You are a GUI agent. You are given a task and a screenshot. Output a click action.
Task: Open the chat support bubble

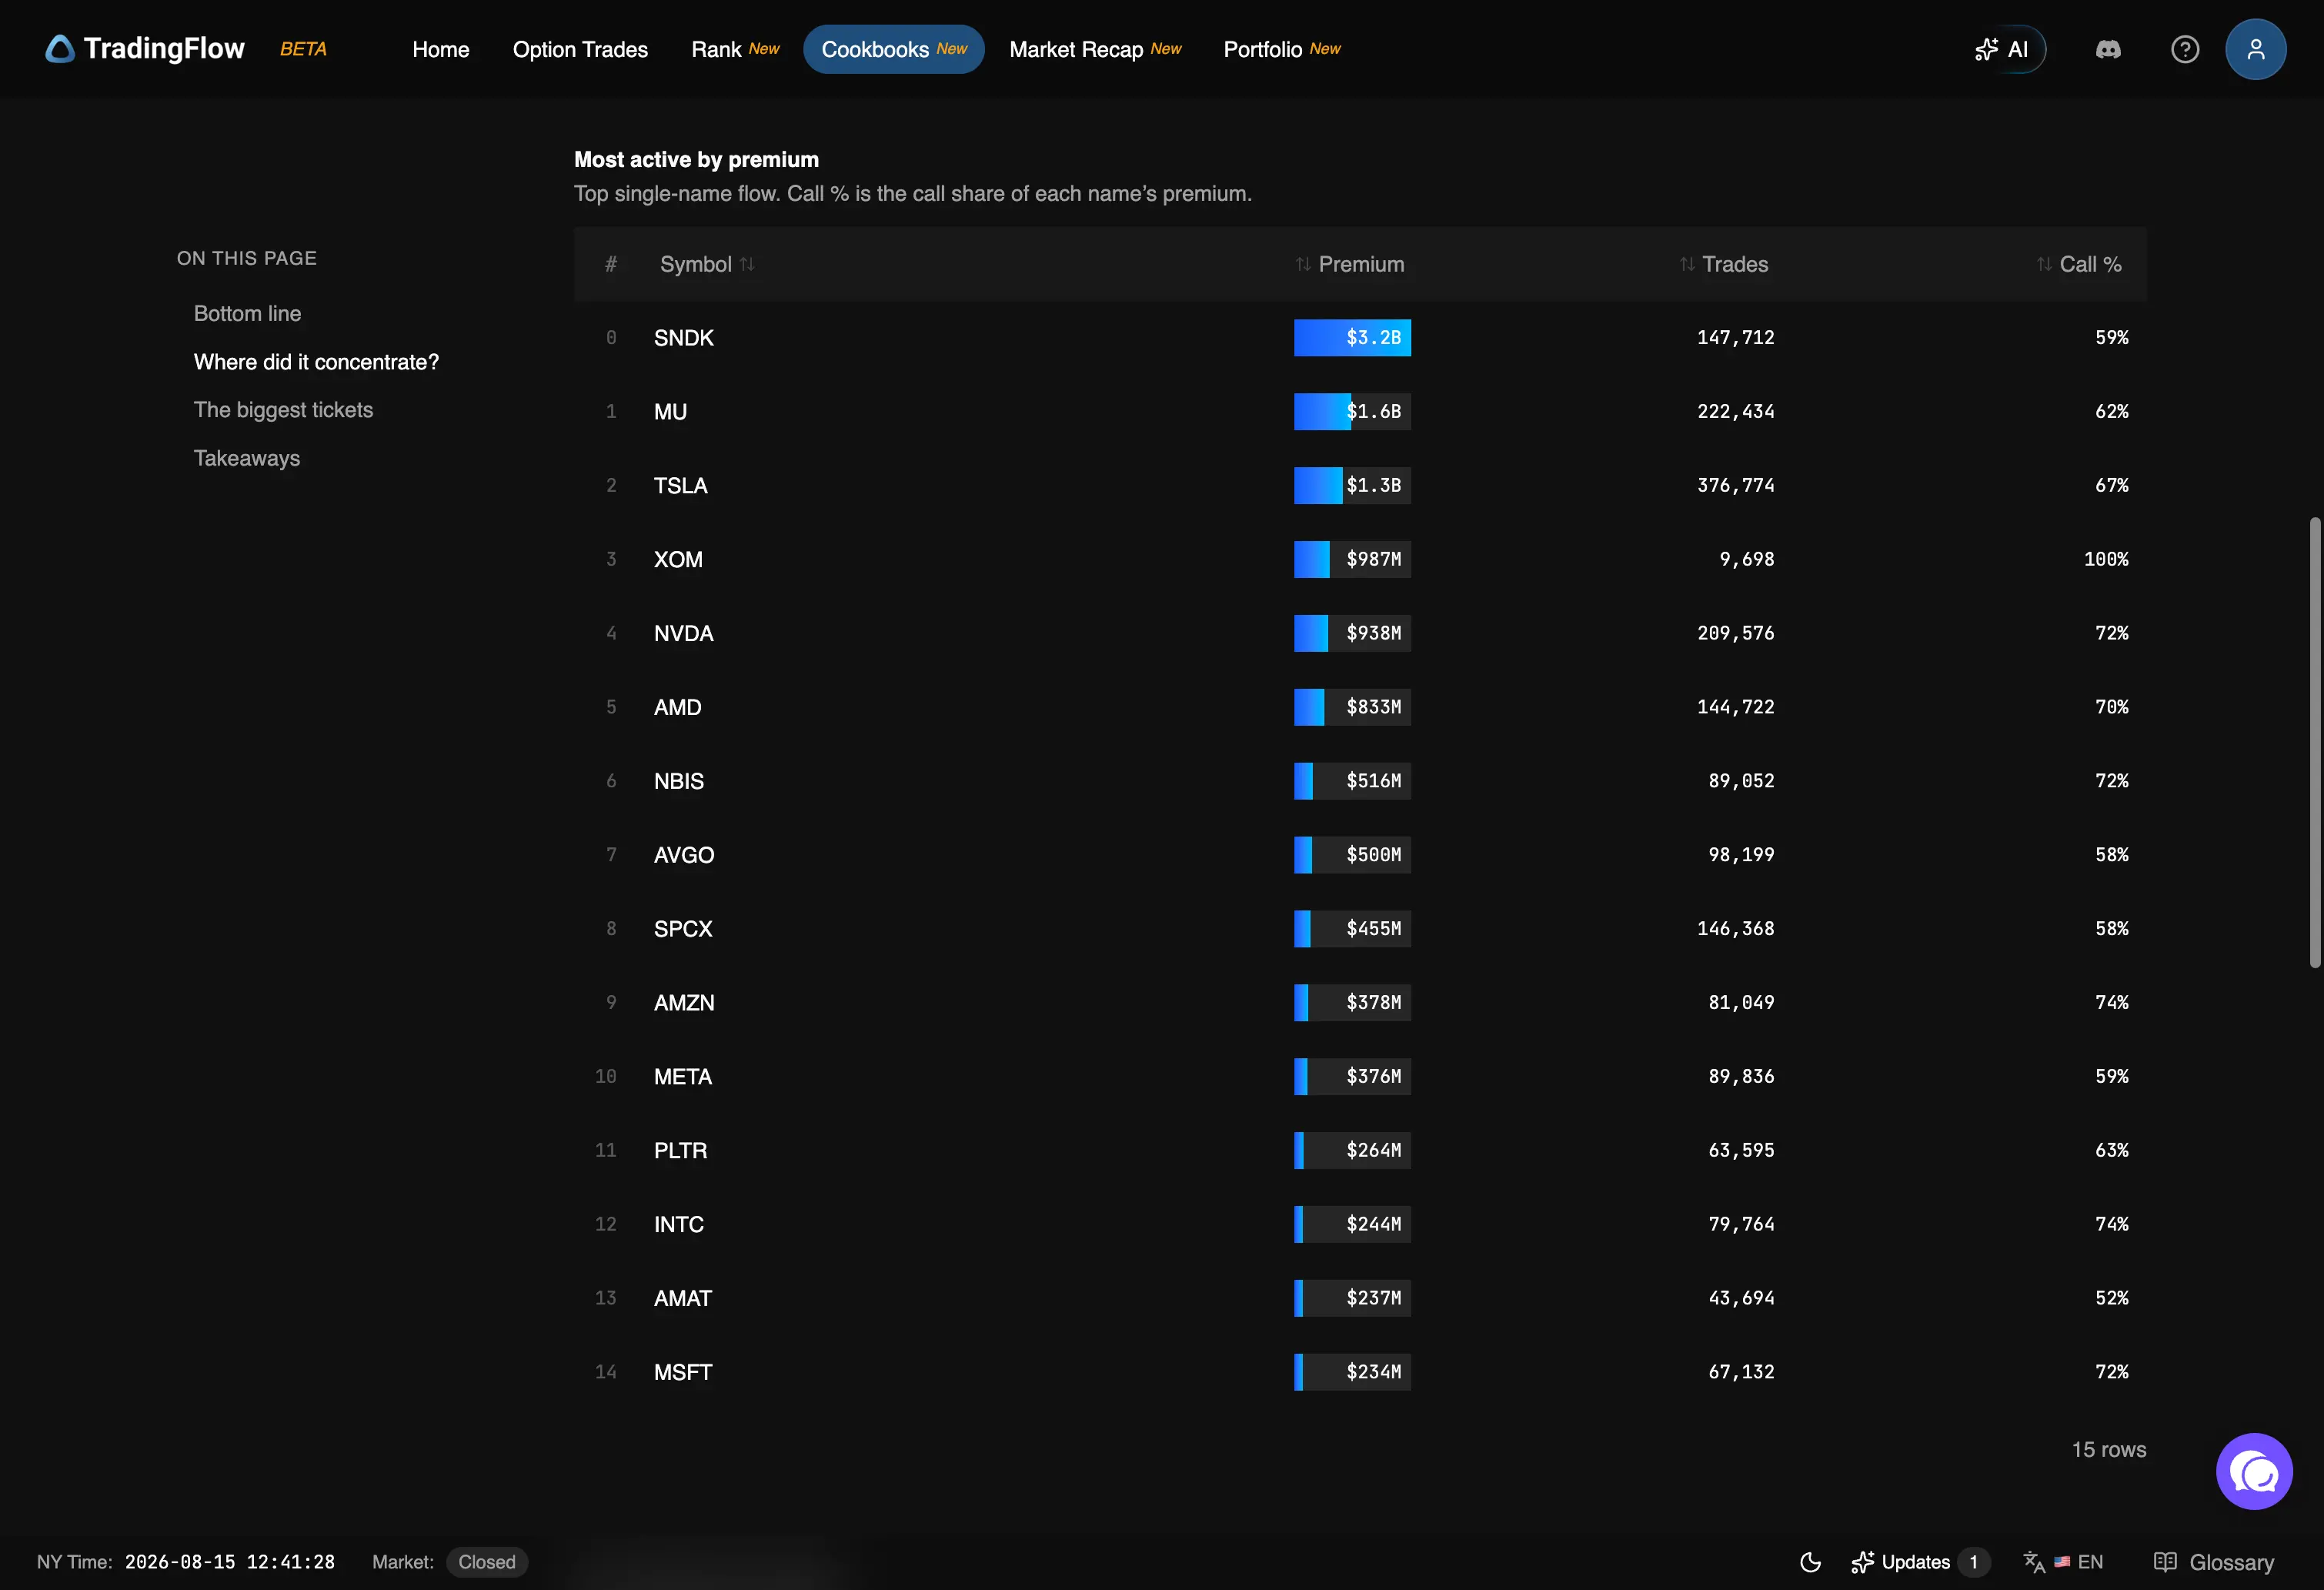(x=2254, y=1471)
